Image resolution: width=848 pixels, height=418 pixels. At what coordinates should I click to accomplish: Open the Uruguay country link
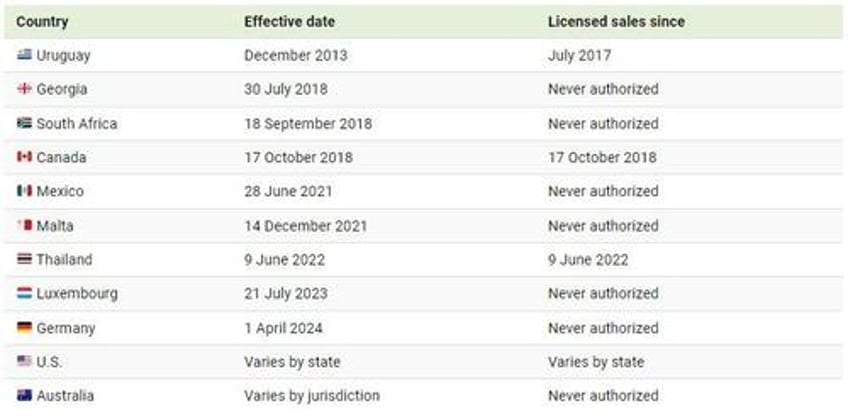coord(63,56)
